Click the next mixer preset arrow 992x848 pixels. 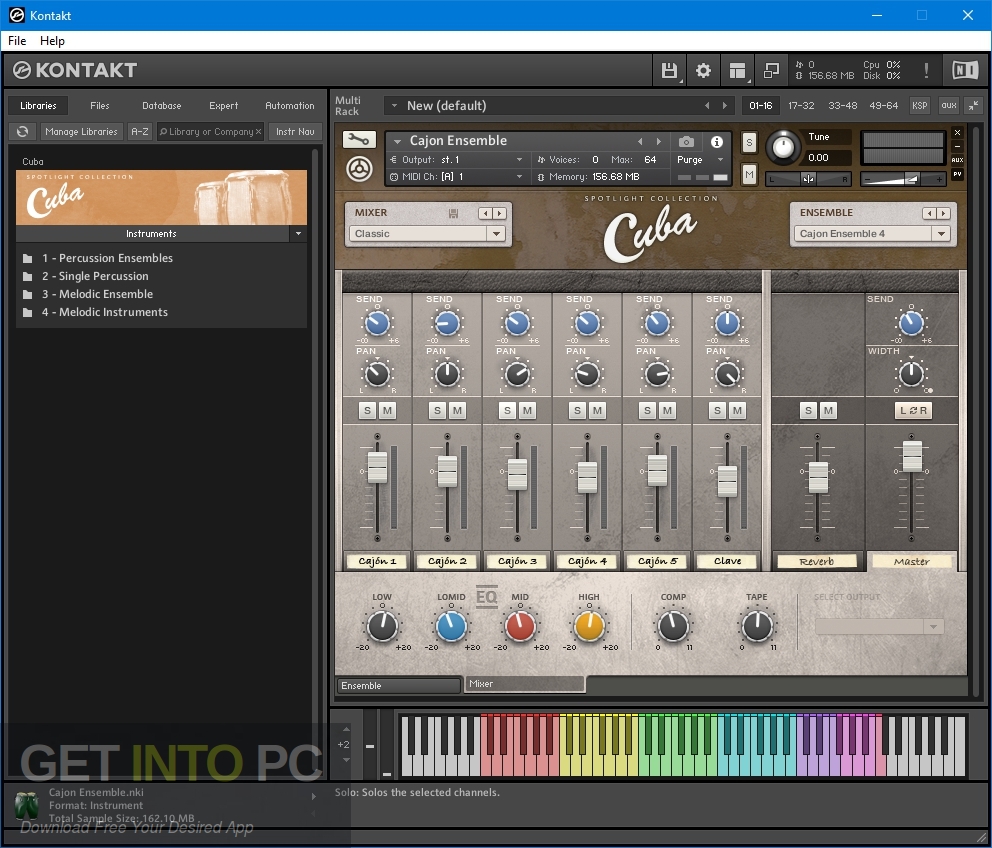click(500, 213)
